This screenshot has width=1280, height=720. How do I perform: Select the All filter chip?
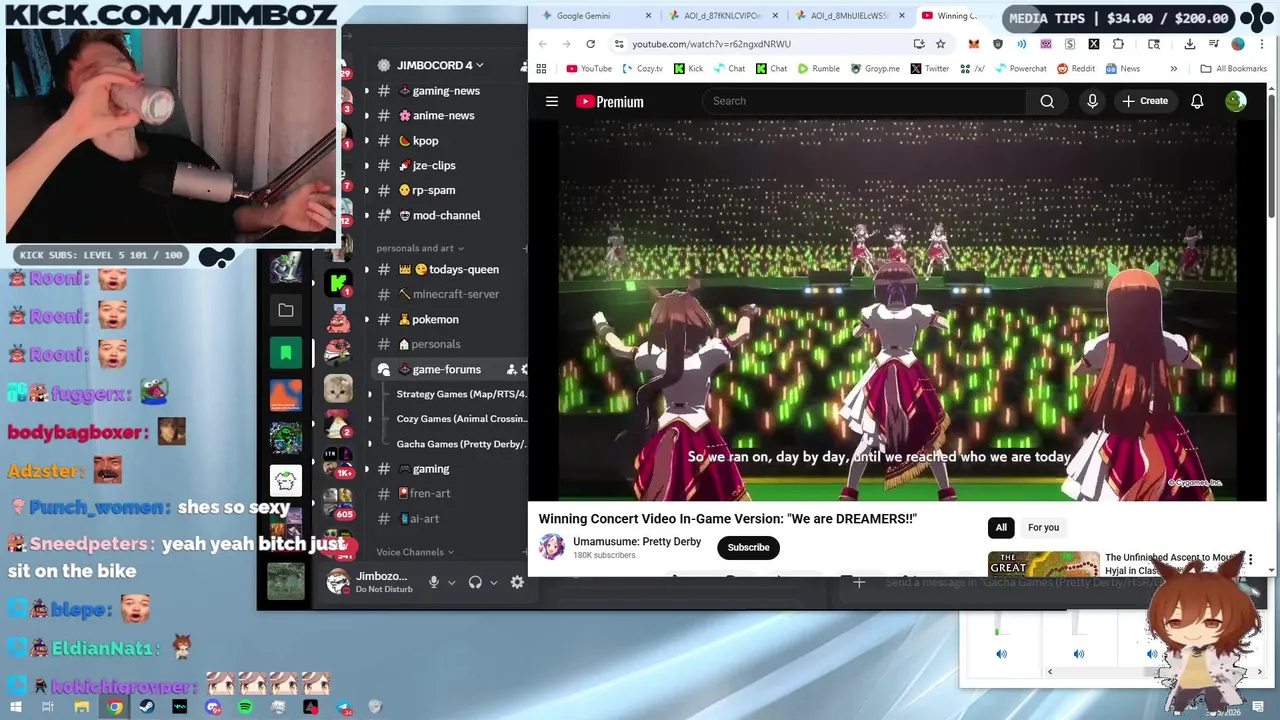click(x=1001, y=527)
